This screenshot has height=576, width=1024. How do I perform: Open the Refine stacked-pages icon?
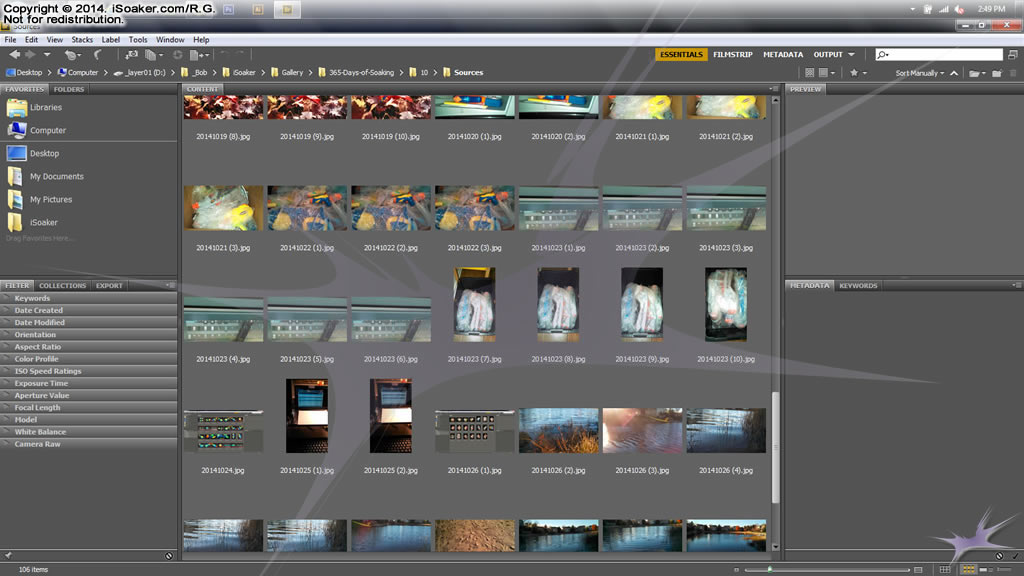152,55
